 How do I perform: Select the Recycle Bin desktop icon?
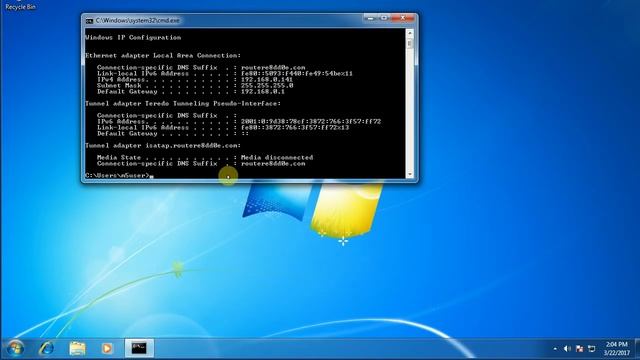[x=20, y=6]
